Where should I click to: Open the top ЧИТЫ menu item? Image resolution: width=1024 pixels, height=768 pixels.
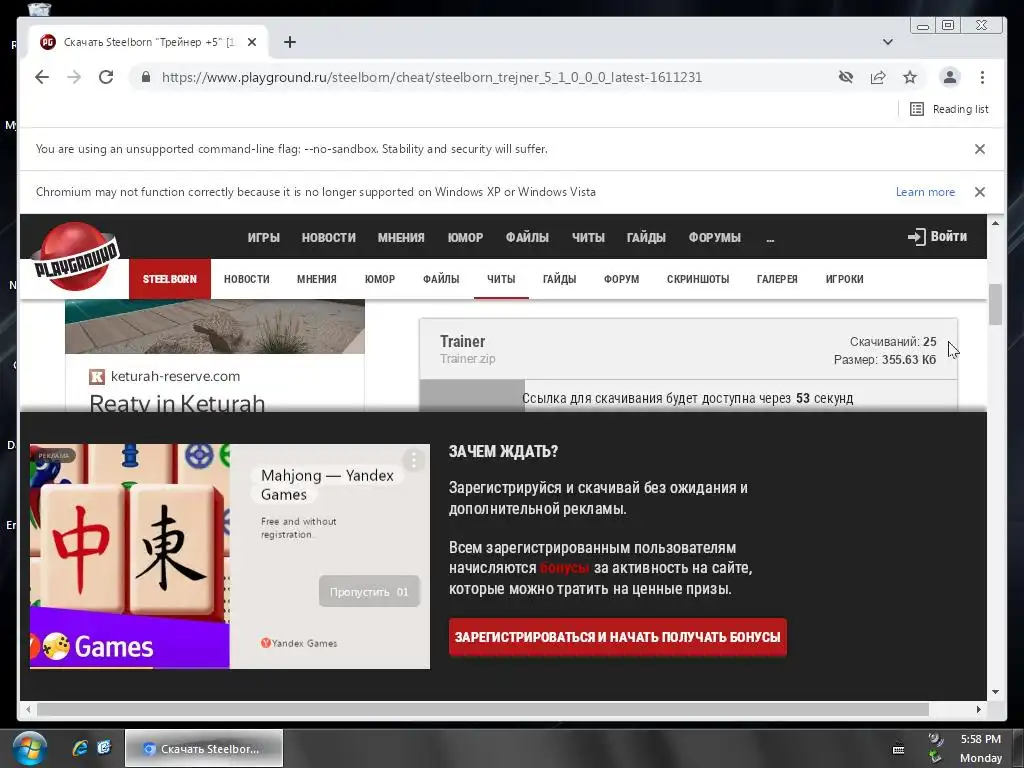click(x=588, y=238)
